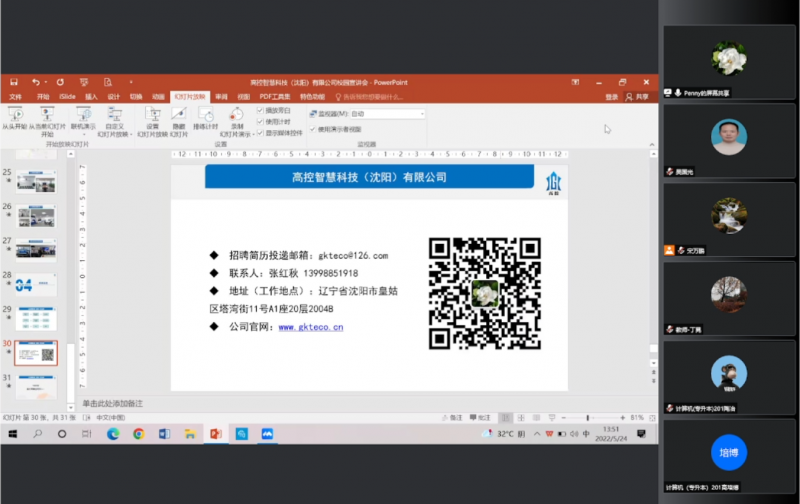The image size is (800, 504).
Task: Click the Share (共享) button
Action: click(x=636, y=97)
